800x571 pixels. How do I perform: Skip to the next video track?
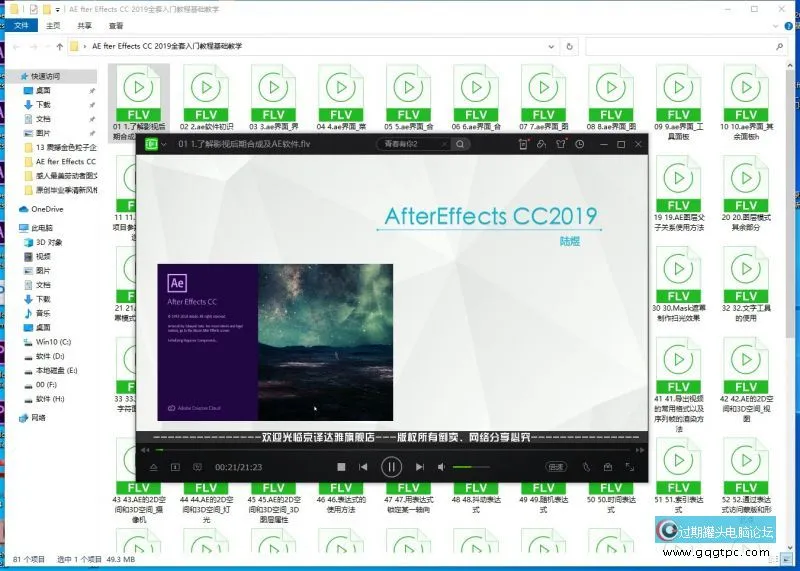pyautogui.click(x=419, y=467)
